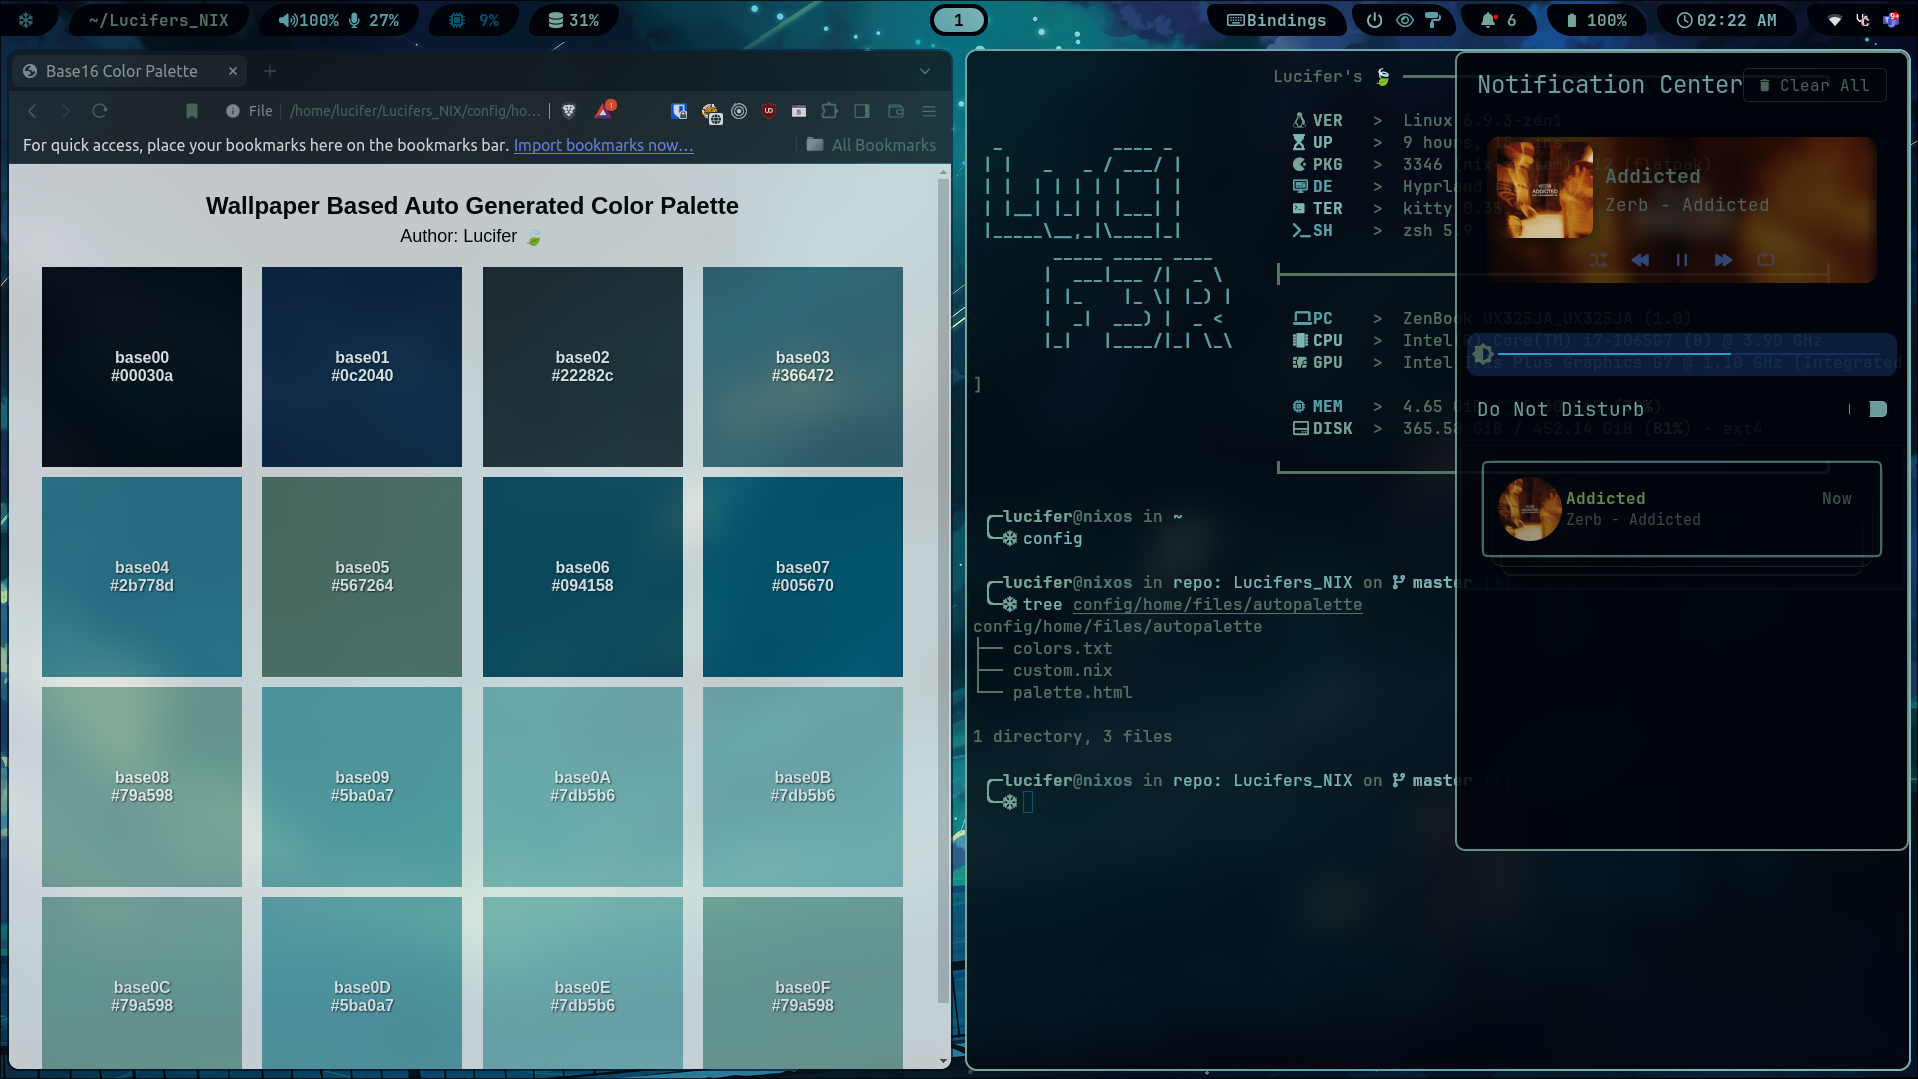Image resolution: width=1918 pixels, height=1079 pixels.
Task: Click the paint roller theme icon
Action: (1433, 20)
